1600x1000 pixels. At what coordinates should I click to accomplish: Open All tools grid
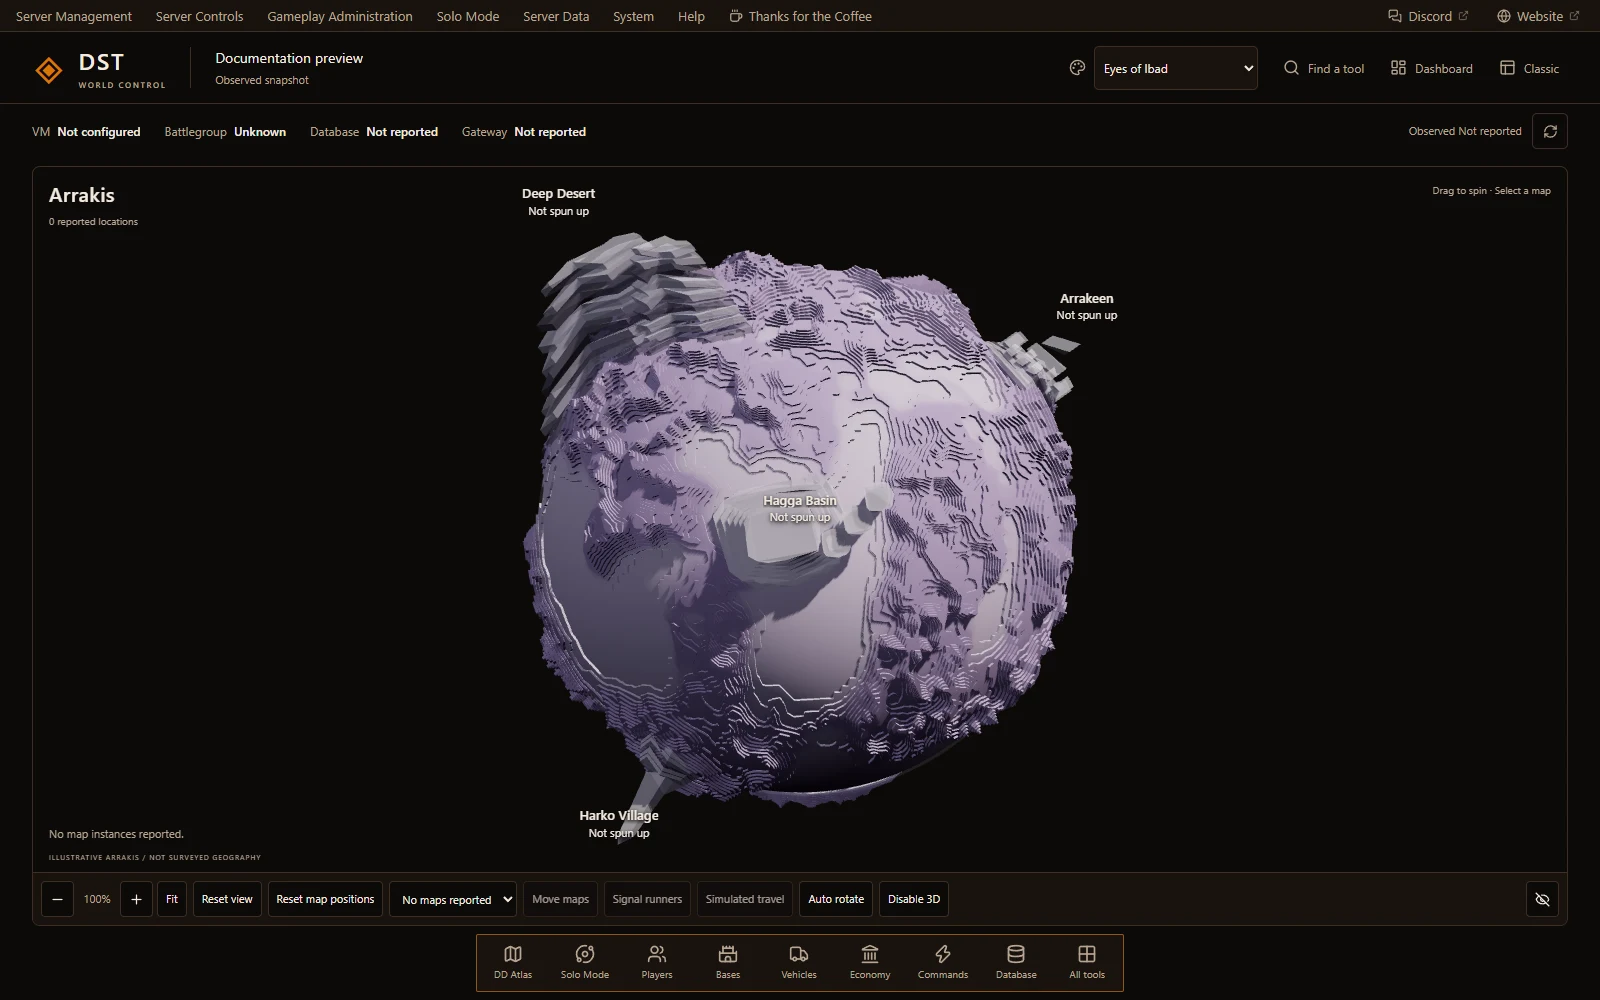[x=1087, y=962]
